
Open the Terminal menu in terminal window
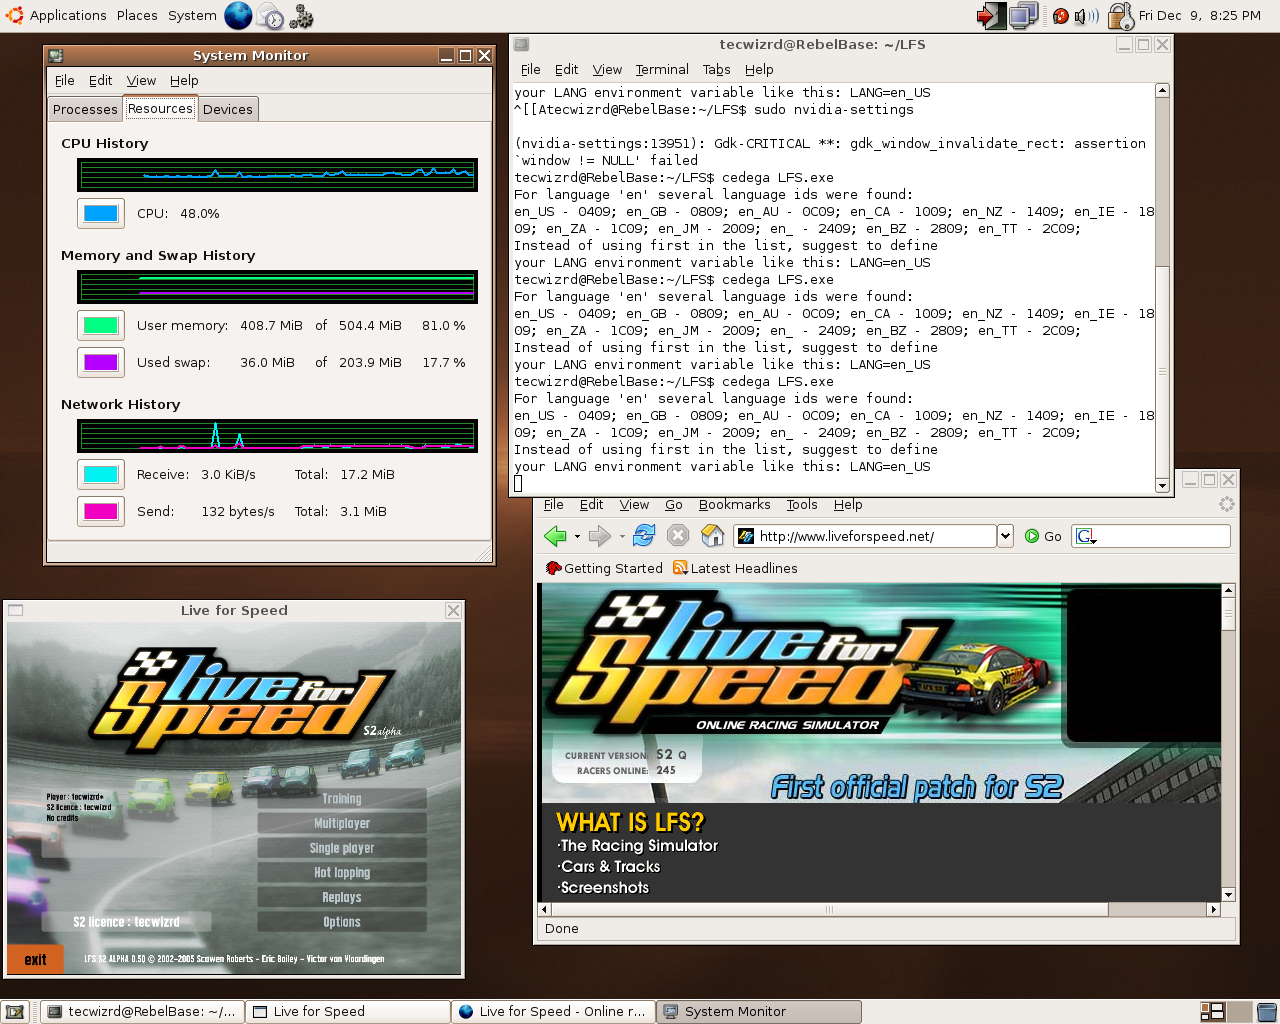tap(662, 69)
